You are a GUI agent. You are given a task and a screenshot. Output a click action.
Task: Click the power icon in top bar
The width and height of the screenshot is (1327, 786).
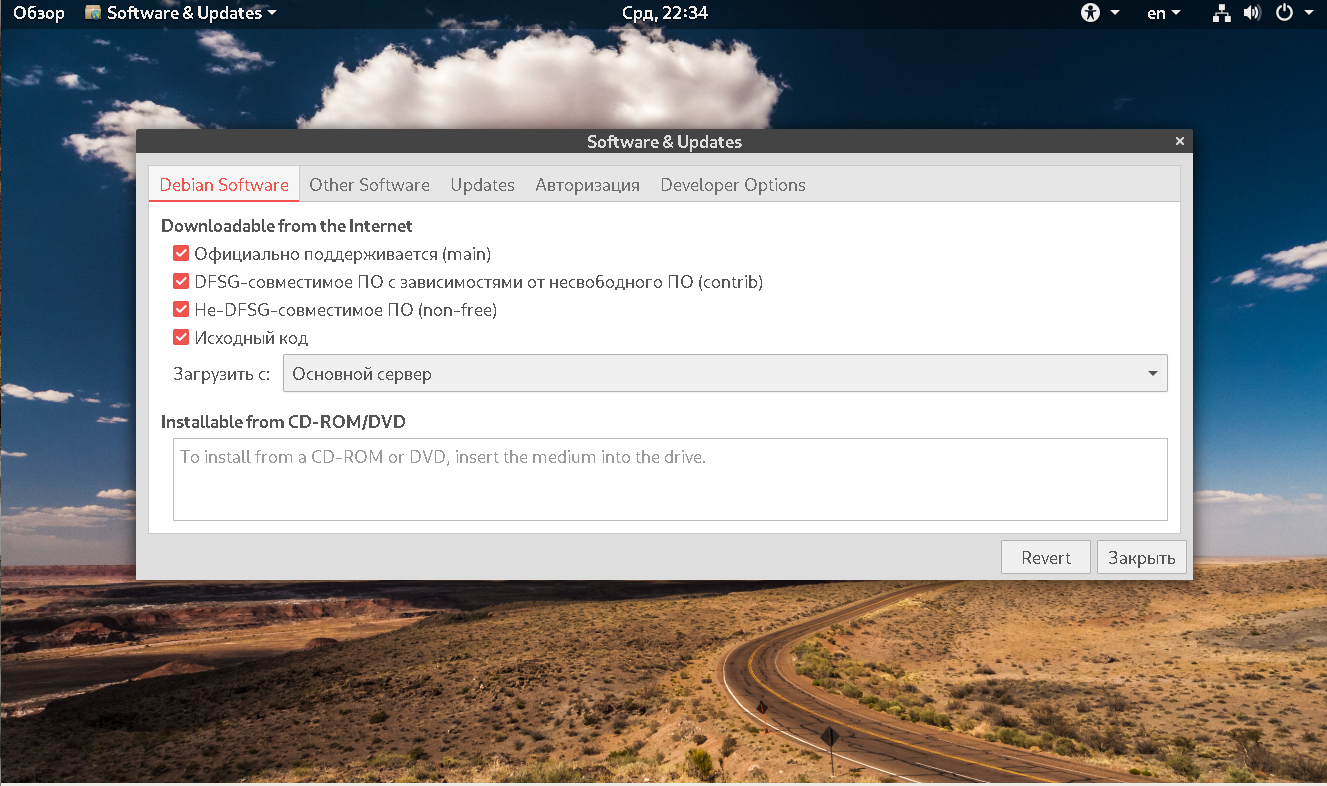[x=1285, y=13]
